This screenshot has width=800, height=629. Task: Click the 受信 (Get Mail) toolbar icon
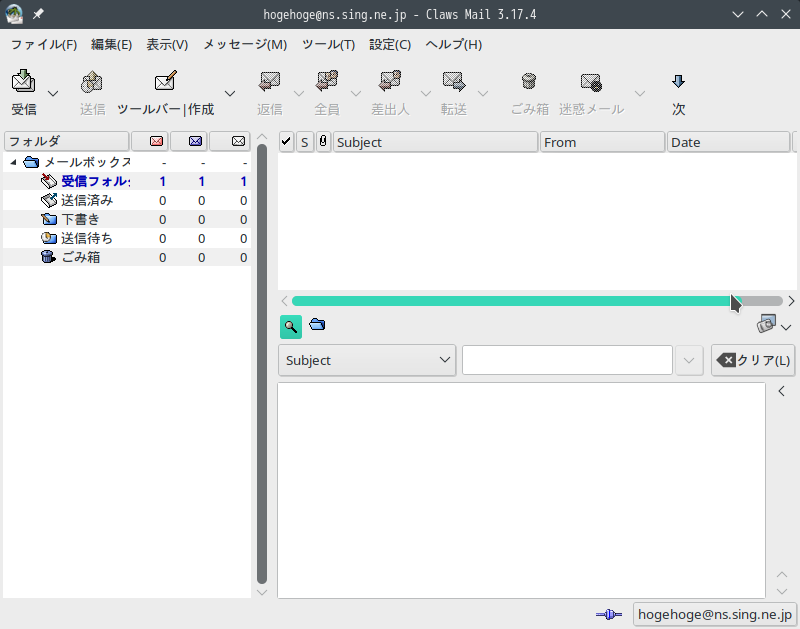(x=23, y=81)
